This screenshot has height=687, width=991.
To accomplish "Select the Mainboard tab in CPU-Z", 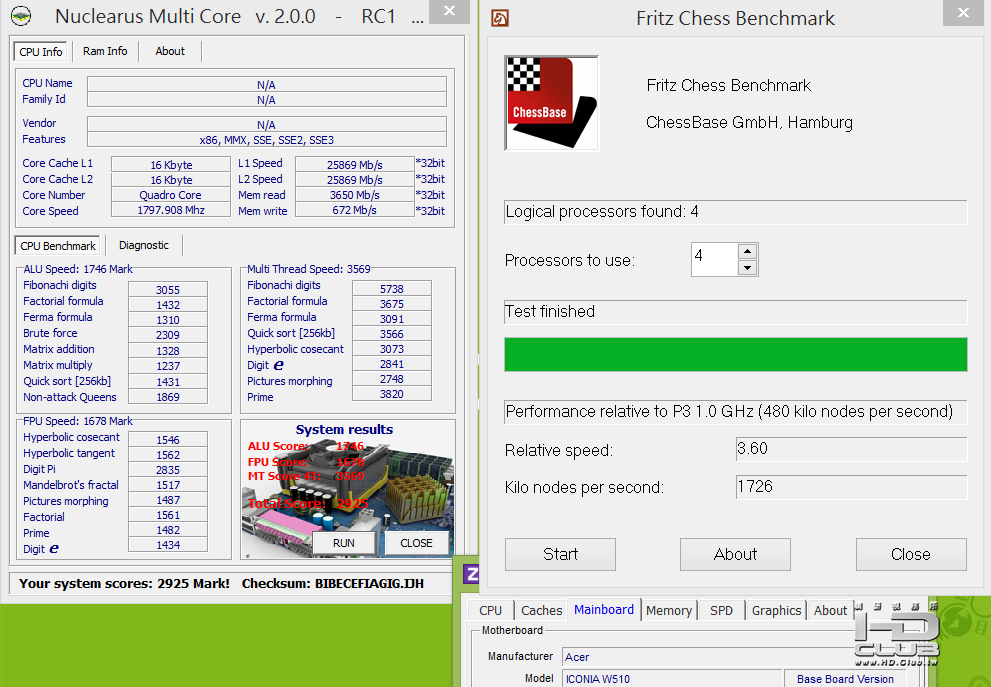I will click(604, 609).
